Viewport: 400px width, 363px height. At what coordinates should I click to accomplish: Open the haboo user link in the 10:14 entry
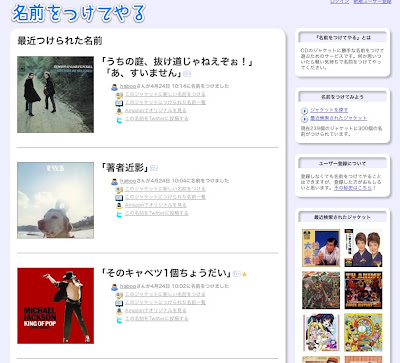[x=128, y=86]
